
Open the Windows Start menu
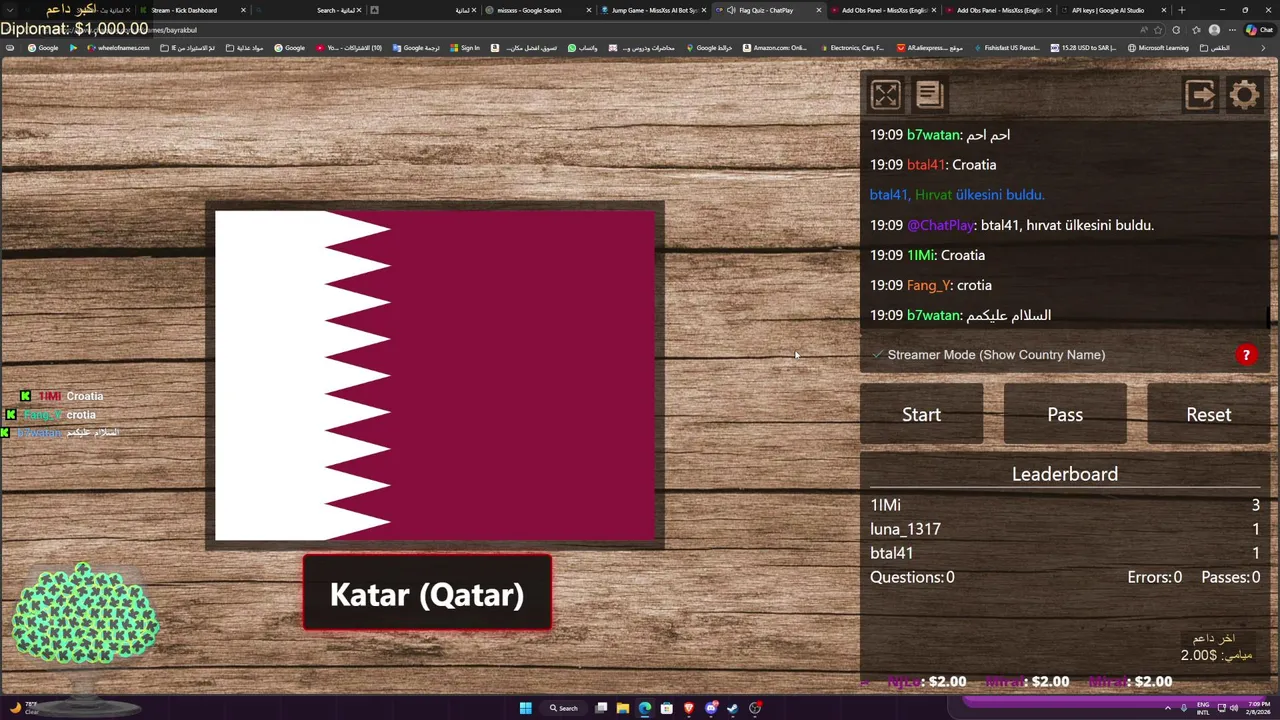coord(525,708)
